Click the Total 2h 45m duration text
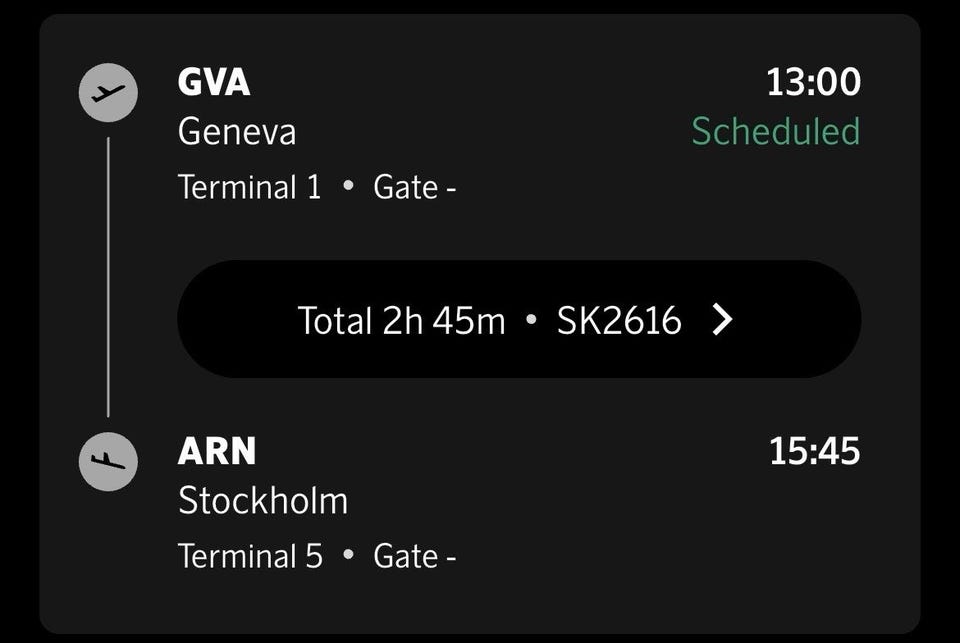The width and height of the screenshot is (960, 643). pos(401,320)
